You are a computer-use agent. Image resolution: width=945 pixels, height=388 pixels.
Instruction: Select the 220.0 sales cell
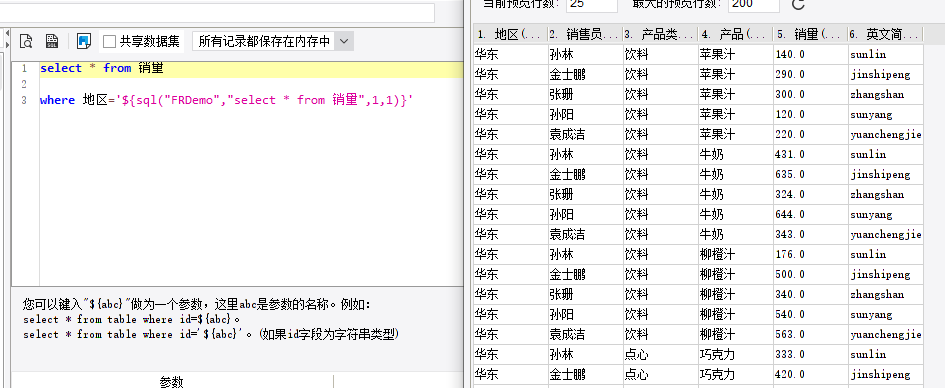pyautogui.click(x=810, y=134)
